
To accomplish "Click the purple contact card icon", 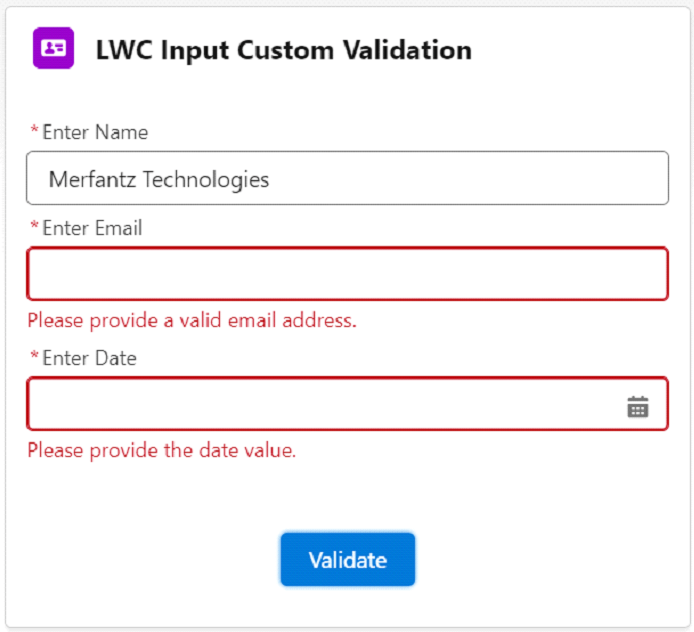I will (54, 48).
